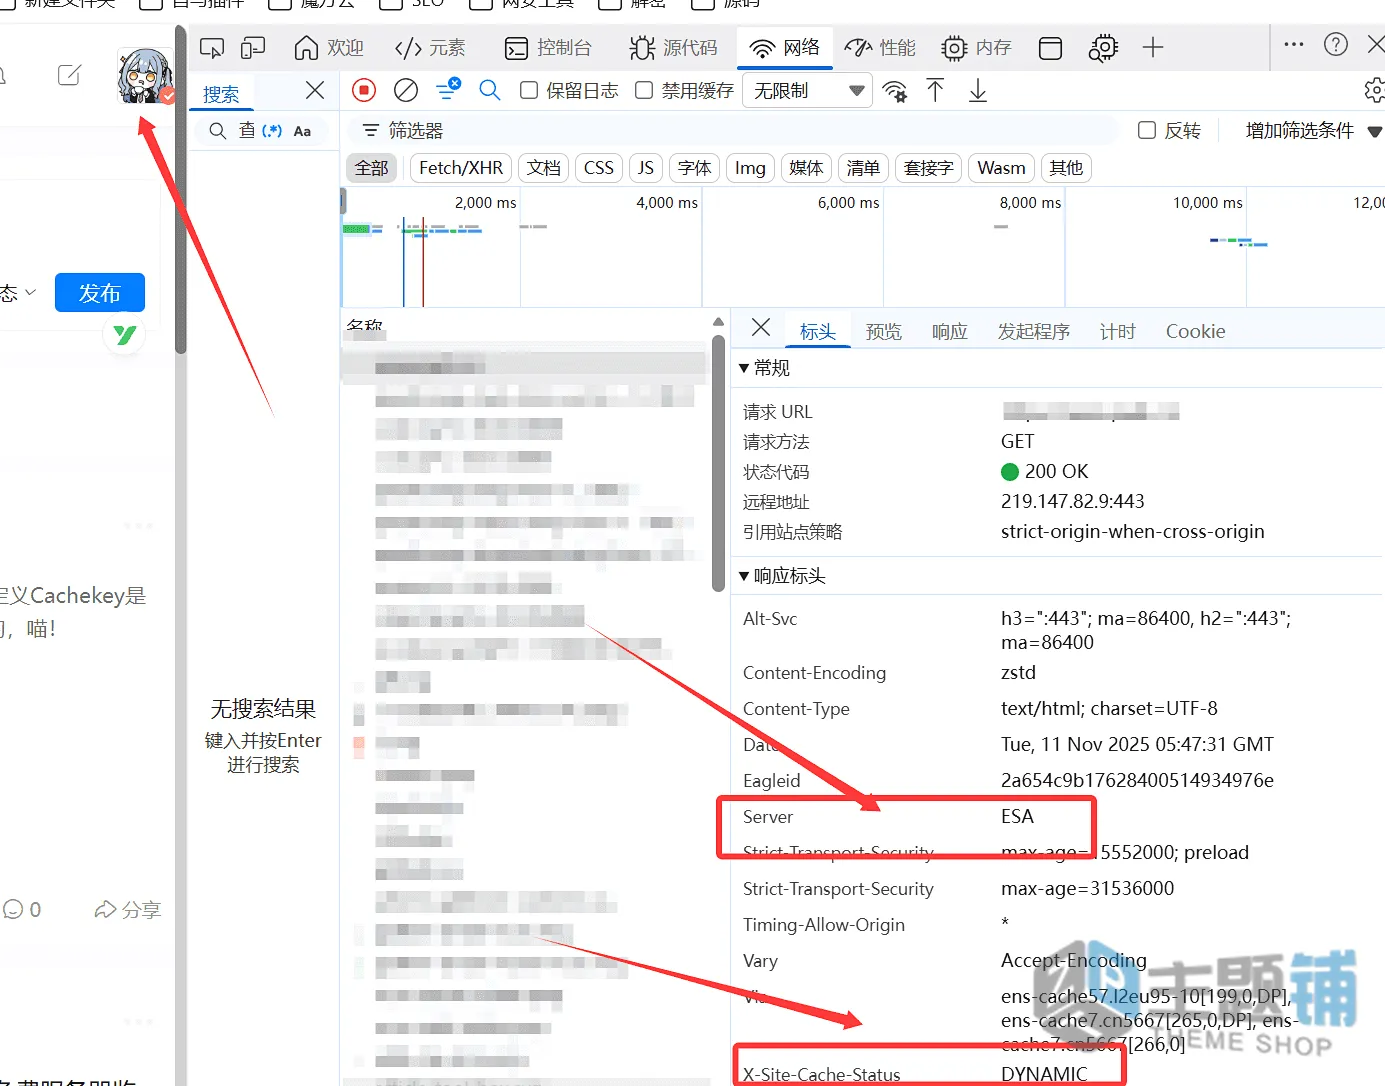
Task: Close the request details pane
Action: click(x=761, y=328)
